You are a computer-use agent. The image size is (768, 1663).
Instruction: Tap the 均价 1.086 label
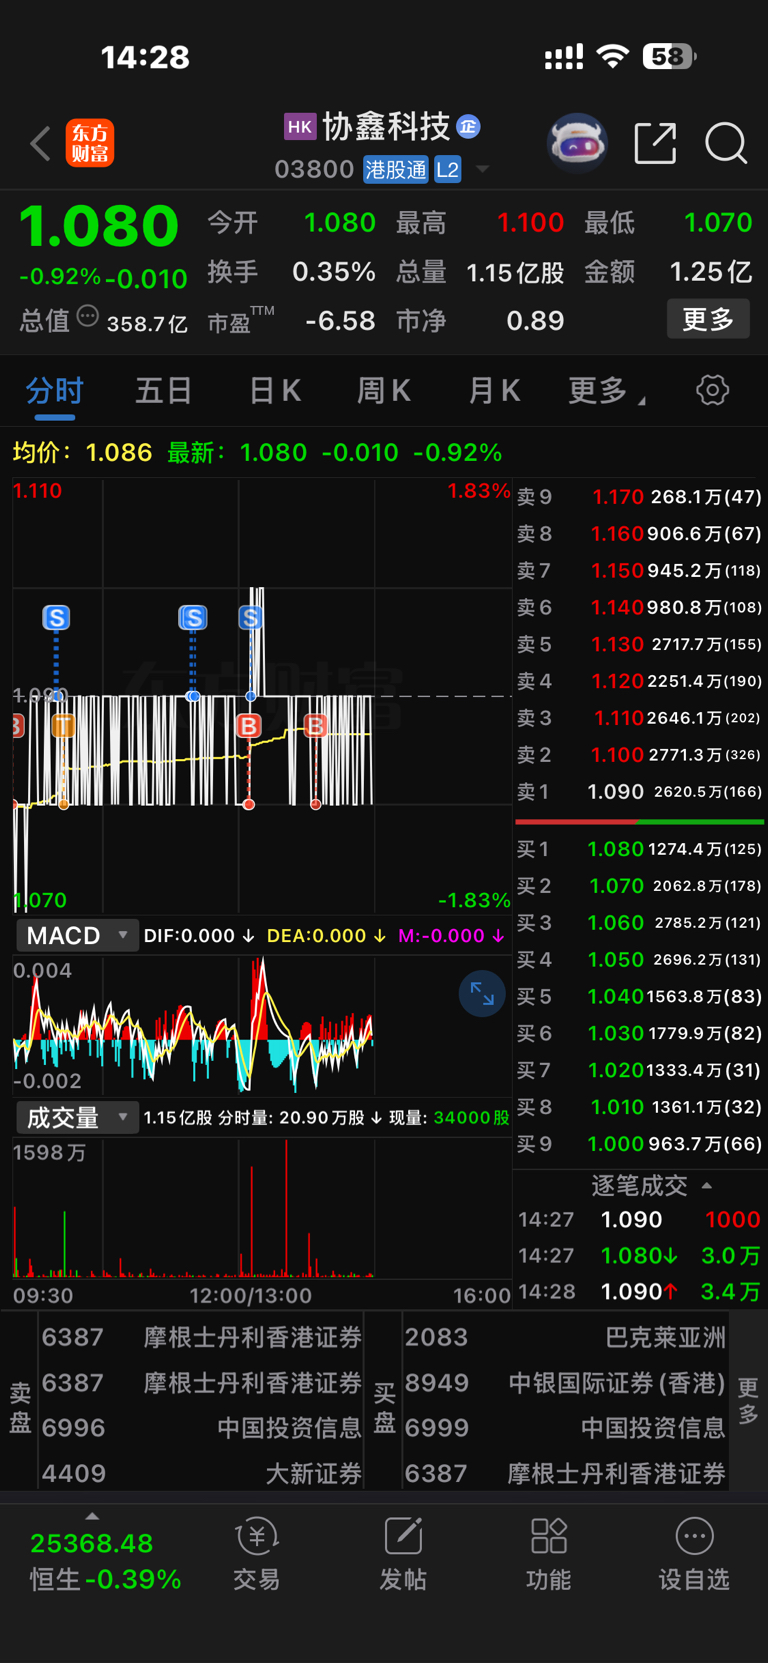(x=82, y=453)
